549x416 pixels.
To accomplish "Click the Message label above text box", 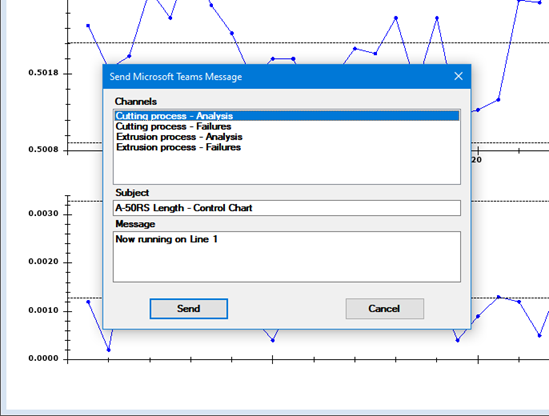I will [135, 224].
